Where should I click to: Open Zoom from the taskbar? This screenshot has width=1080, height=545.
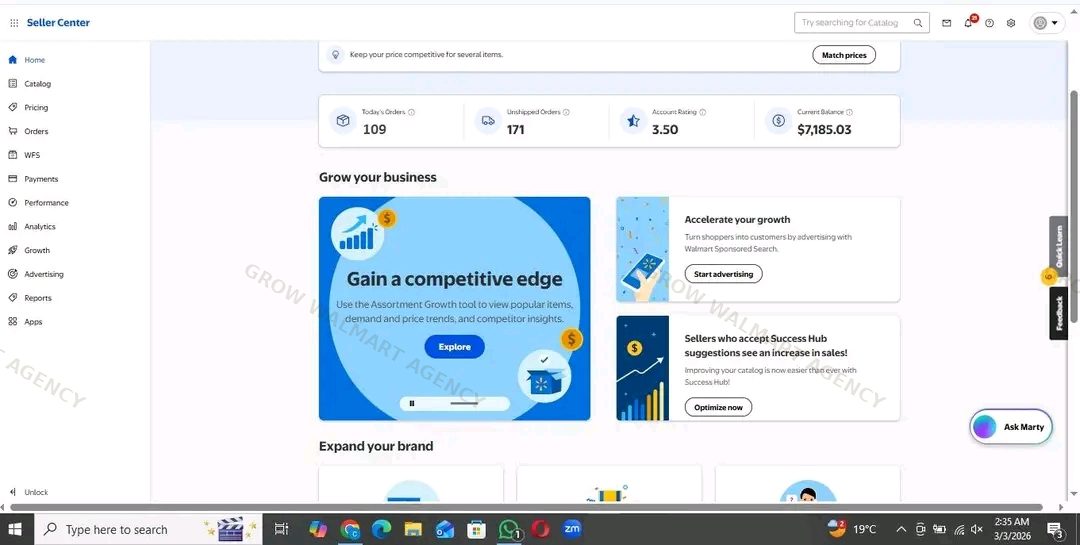pos(572,529)
